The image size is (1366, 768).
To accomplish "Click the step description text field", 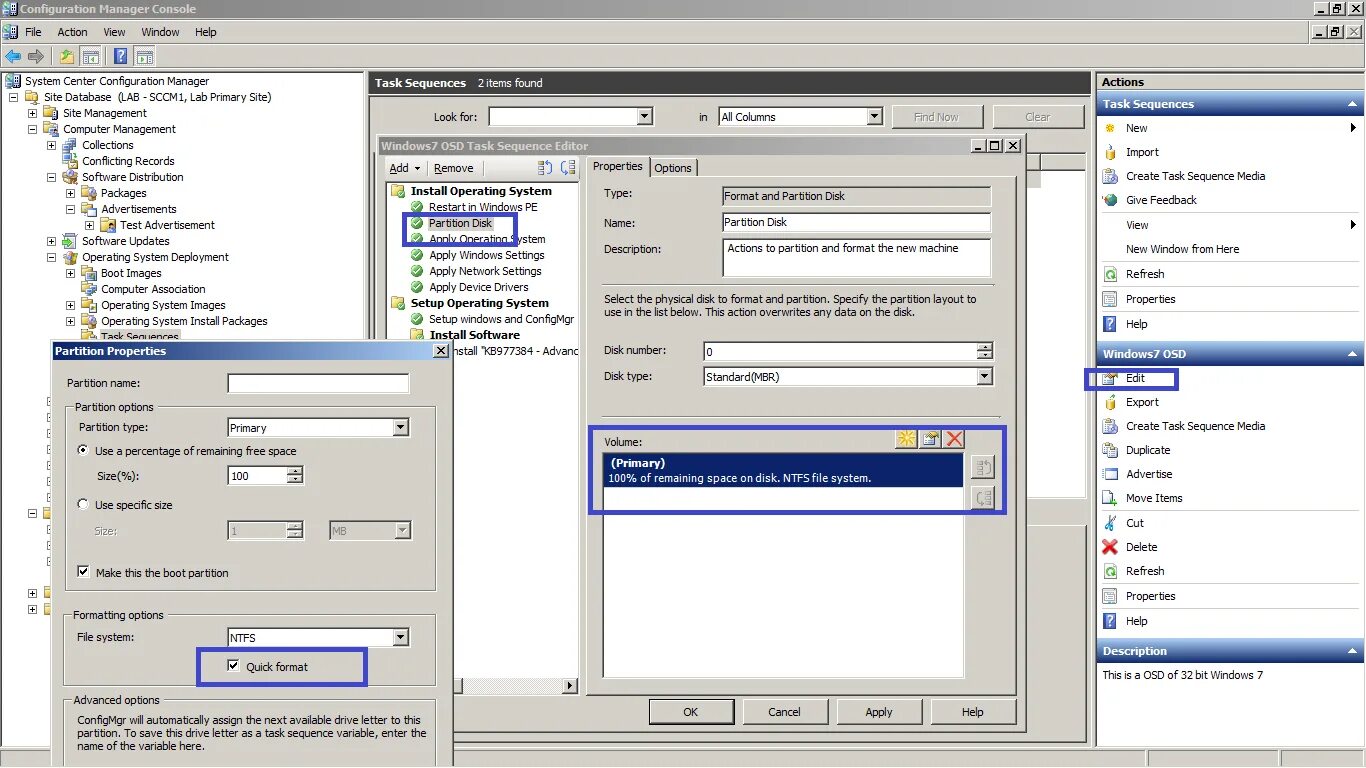I will [x=856, y=257].
